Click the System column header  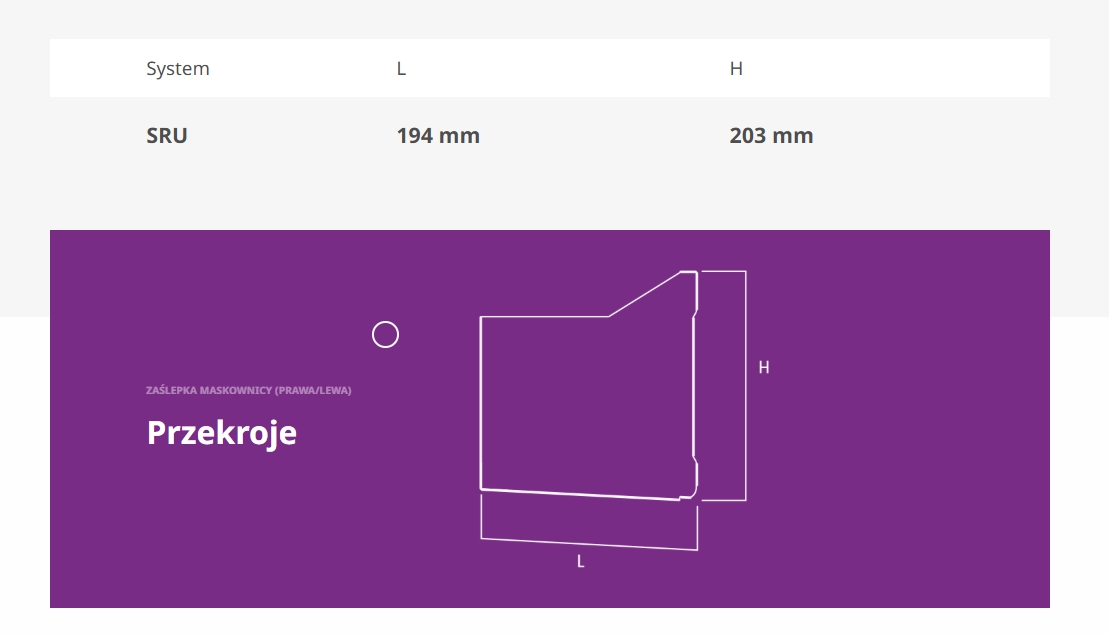178,69
